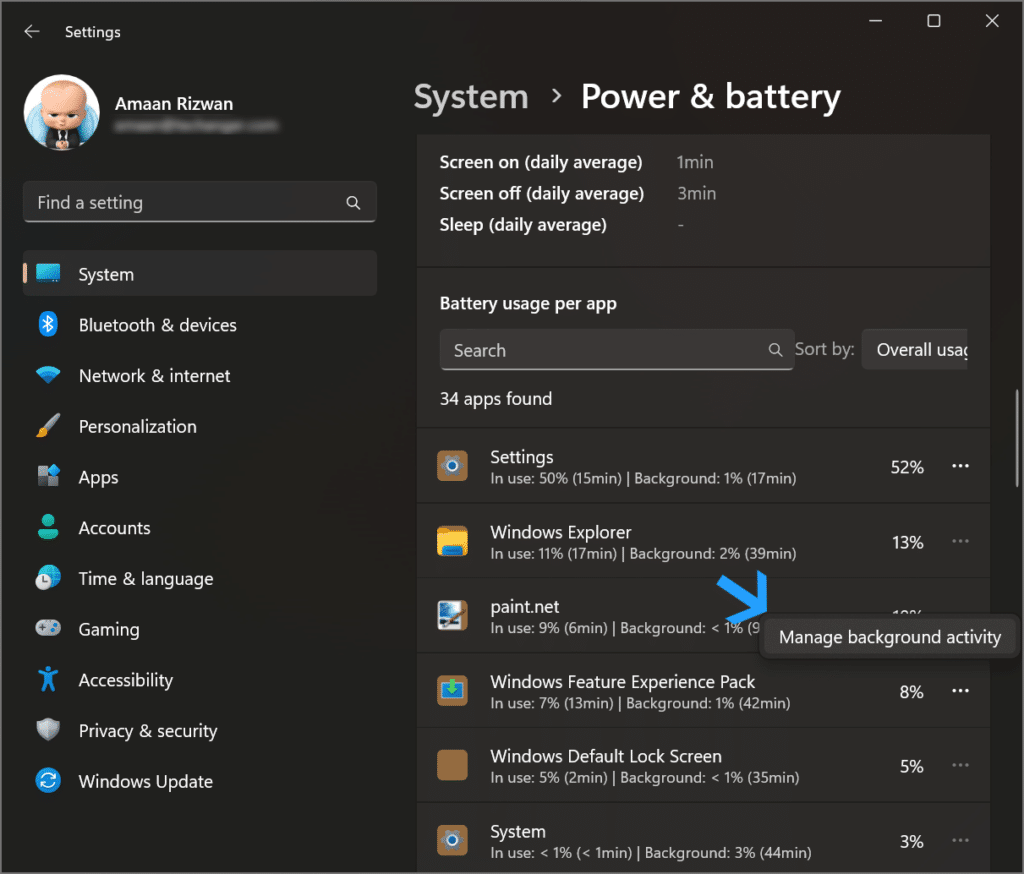Screen dimensions: 1024x874
Task: Select the Amaan Rizwan account name
Action: point(174,104)
